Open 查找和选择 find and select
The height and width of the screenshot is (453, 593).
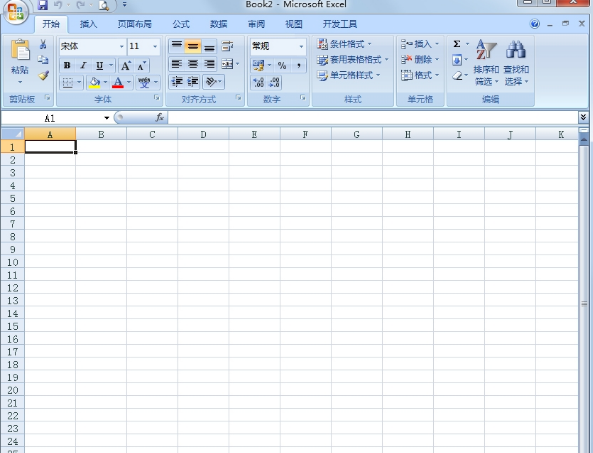(x=516, y=63)
